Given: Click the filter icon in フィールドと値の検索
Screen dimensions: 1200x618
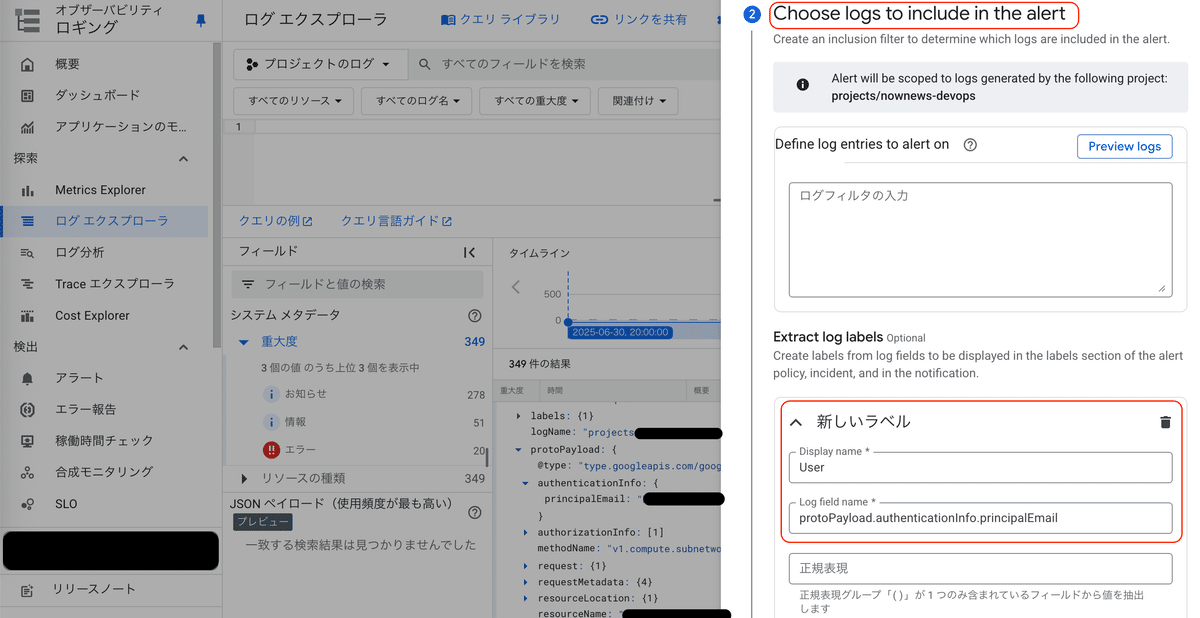Looking at the screenshot, I should [247, 284].
